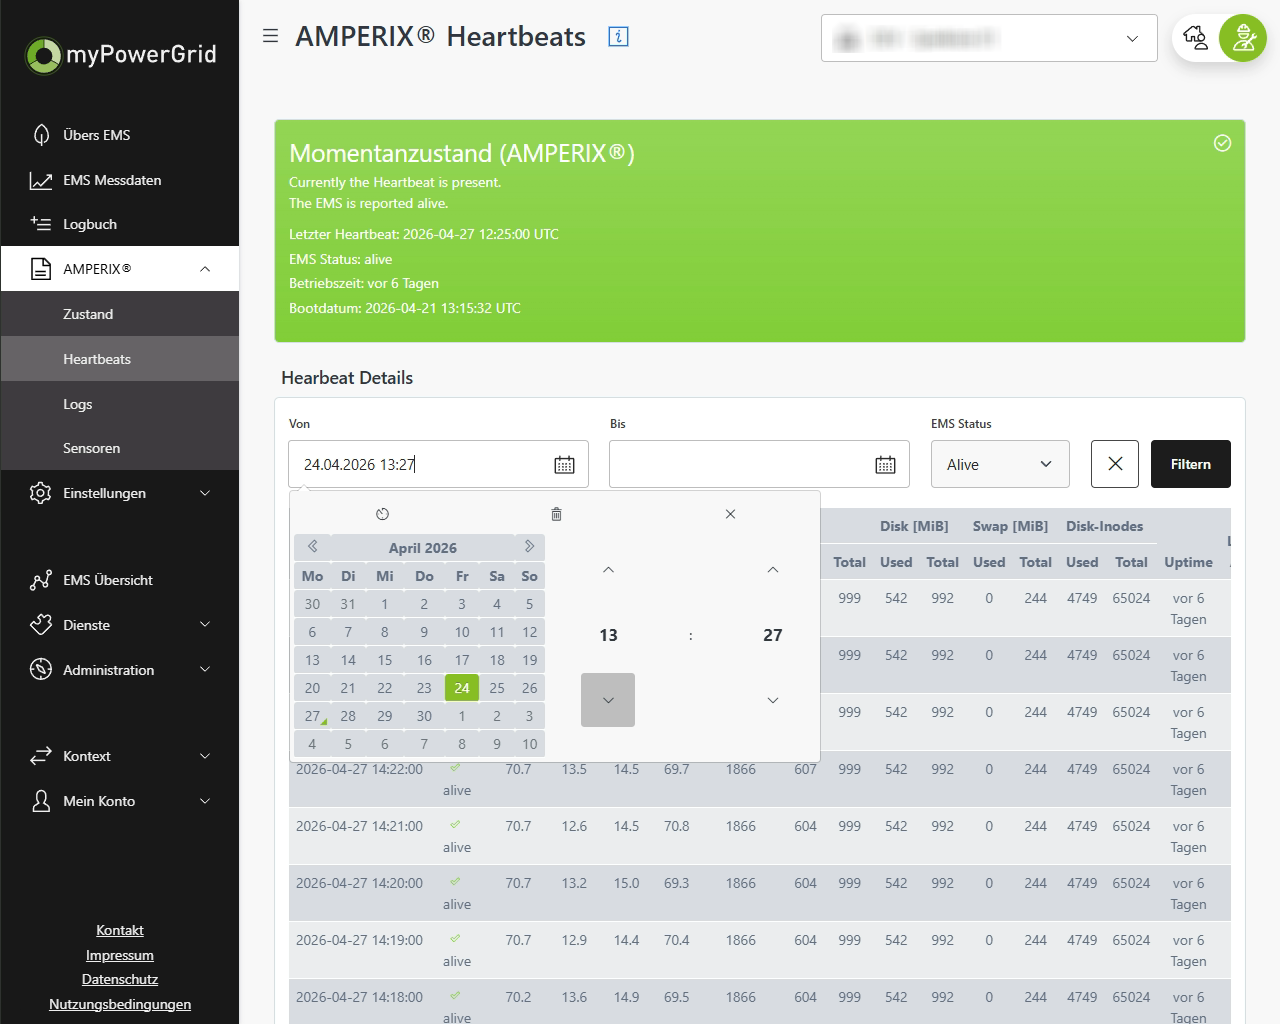Select Zustand submenu item
The width and height of the screenshot is (1280, 1024).
click(120, 314)
